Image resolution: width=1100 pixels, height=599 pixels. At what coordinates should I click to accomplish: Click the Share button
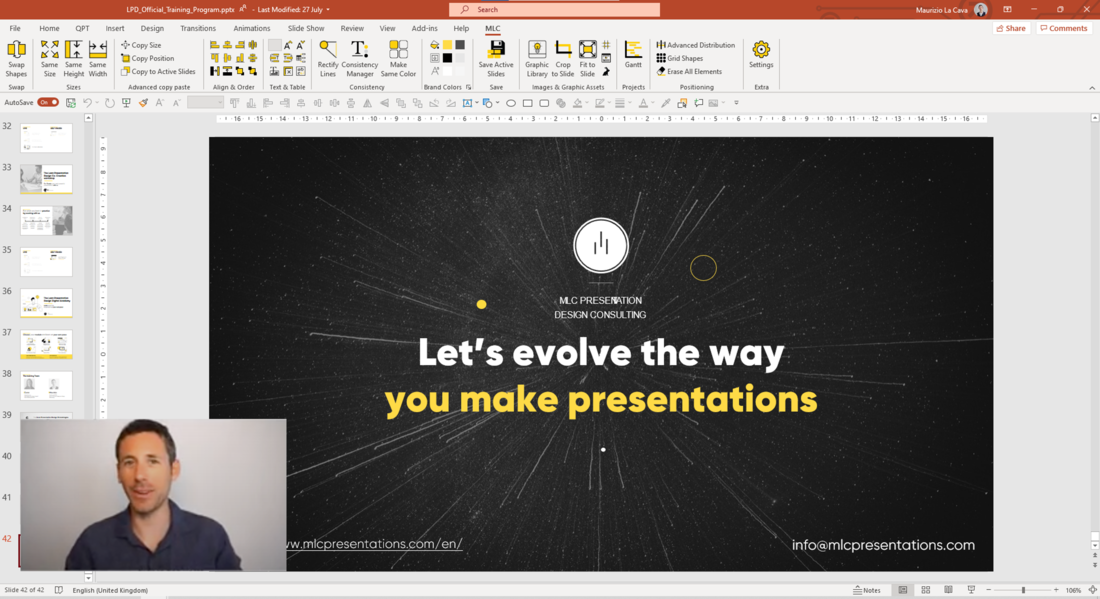tap(1010, 28)
